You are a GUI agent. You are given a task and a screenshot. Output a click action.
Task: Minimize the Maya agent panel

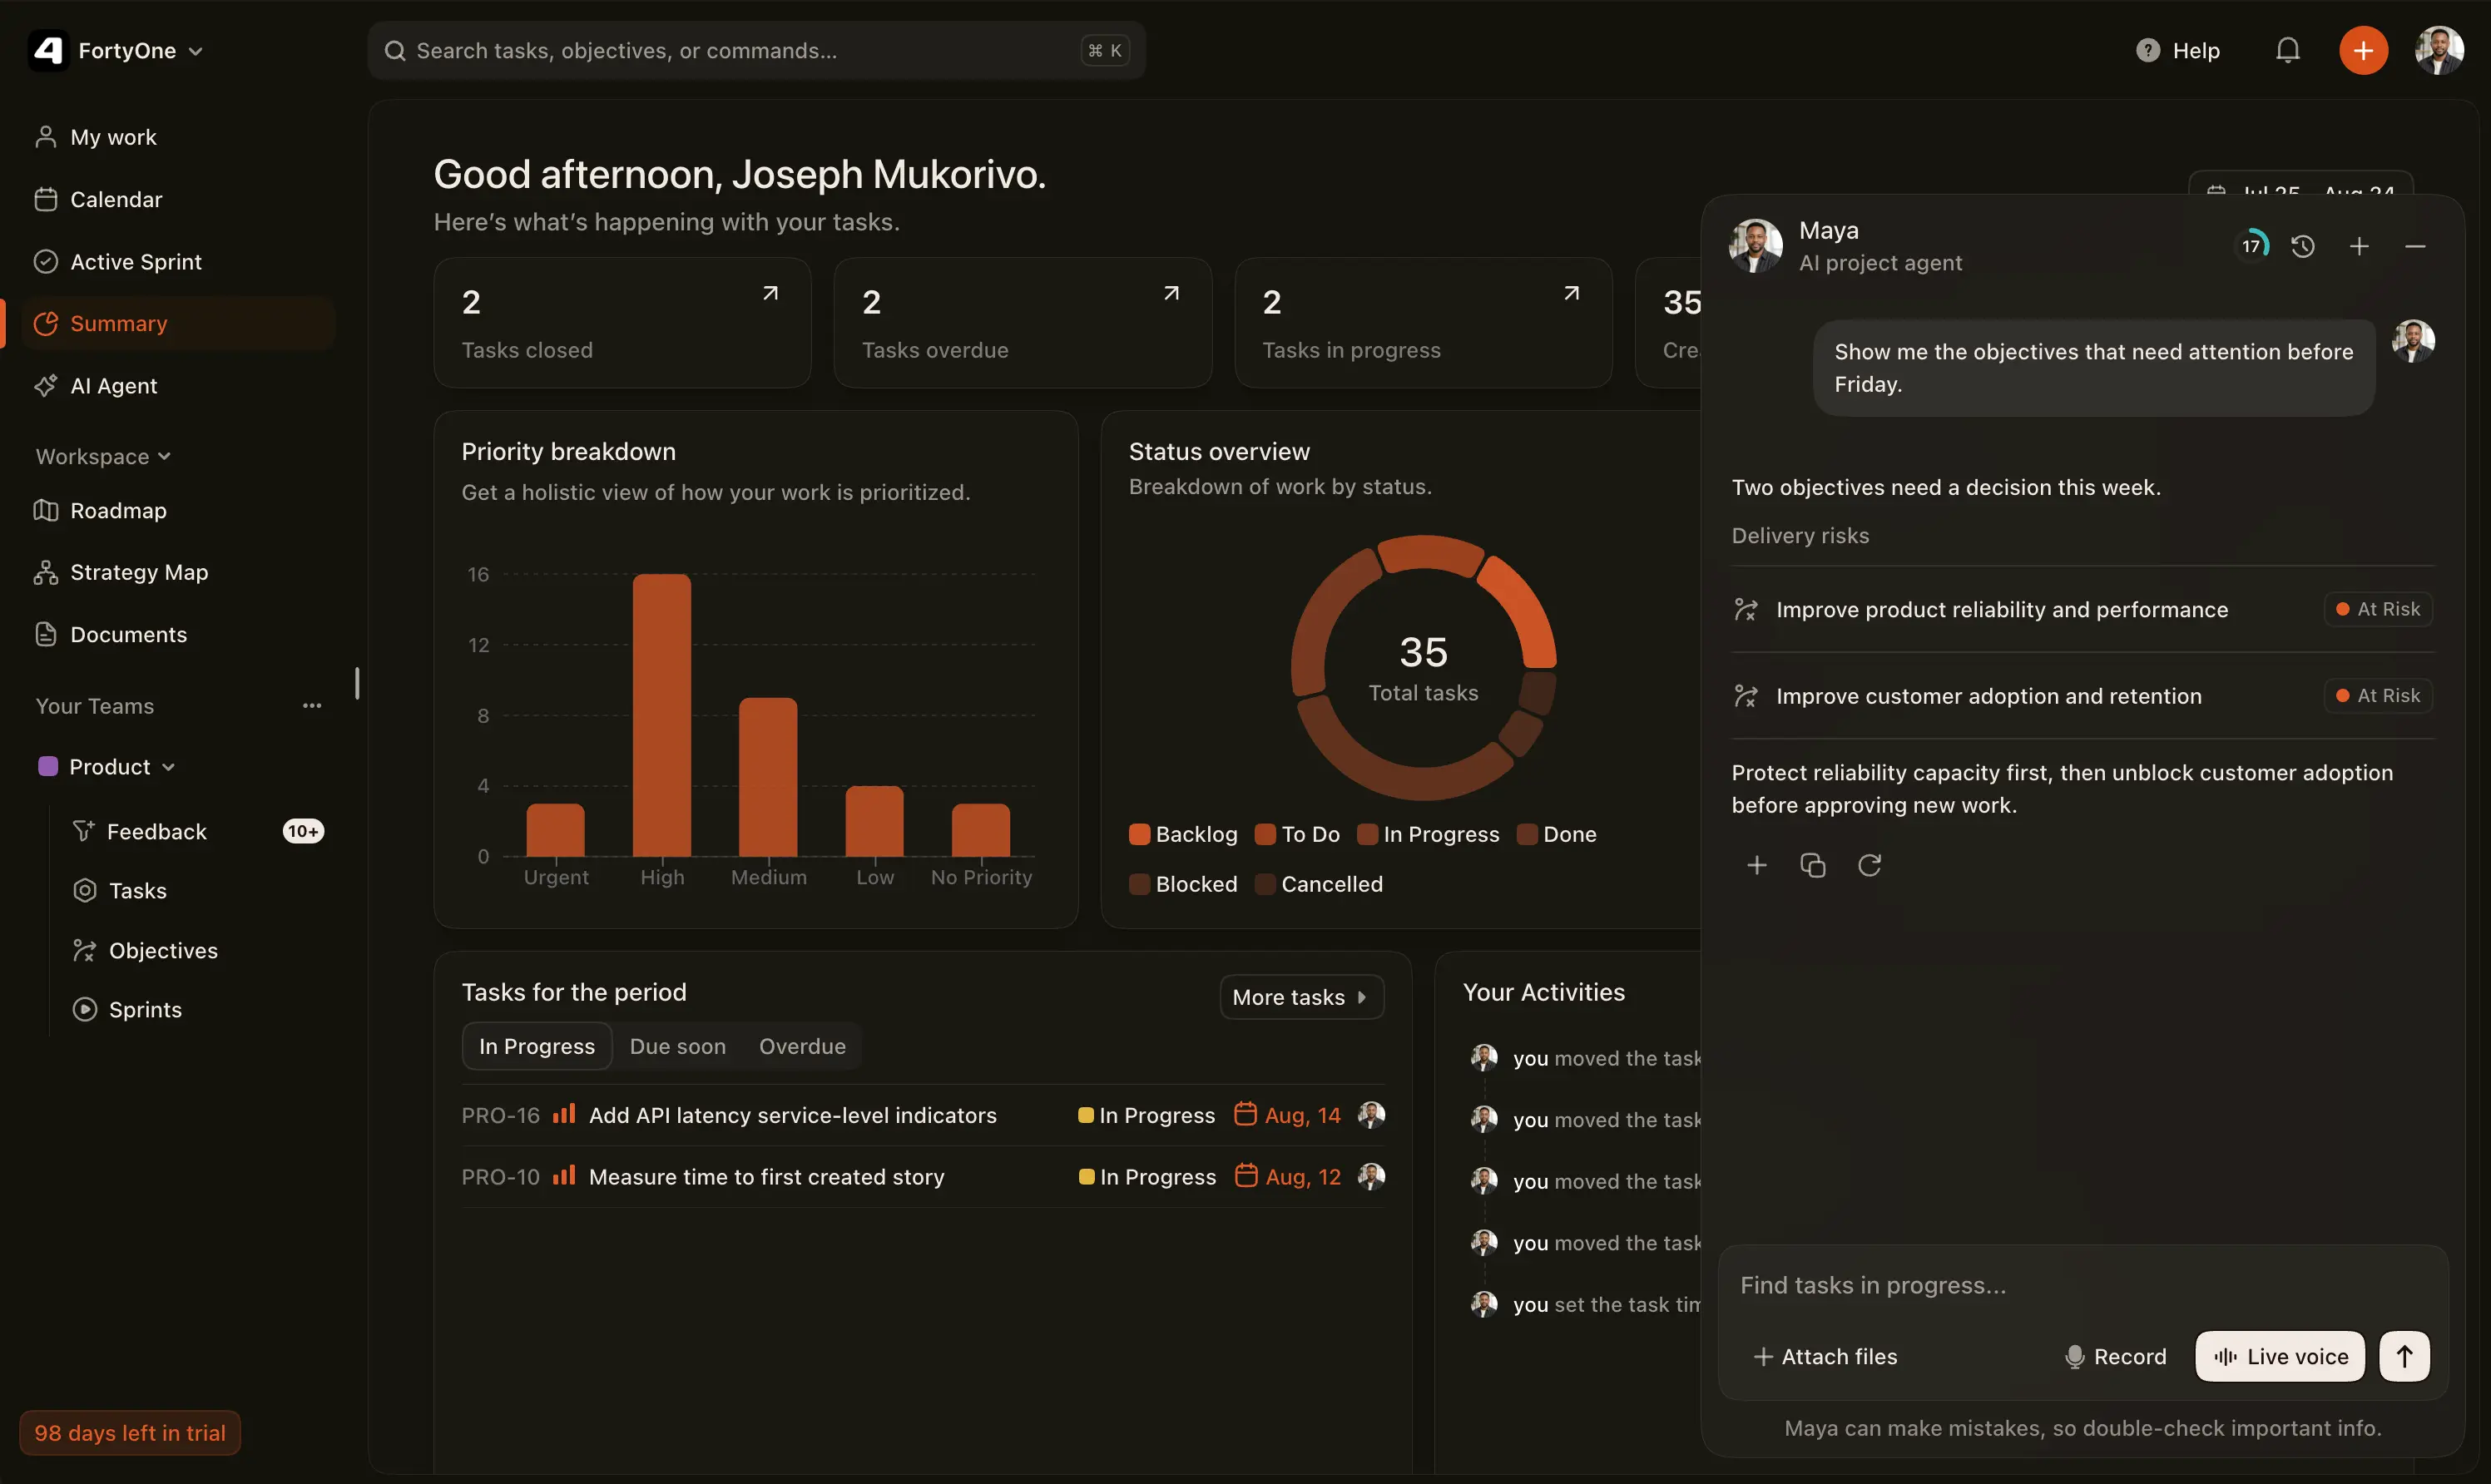pyautogui.click(x=2415, y=246)
